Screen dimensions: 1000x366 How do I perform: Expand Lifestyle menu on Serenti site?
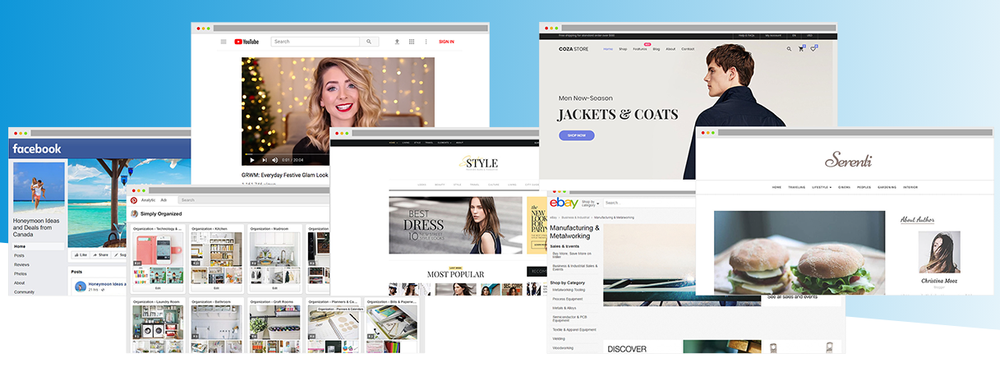(x=821, y=187)
